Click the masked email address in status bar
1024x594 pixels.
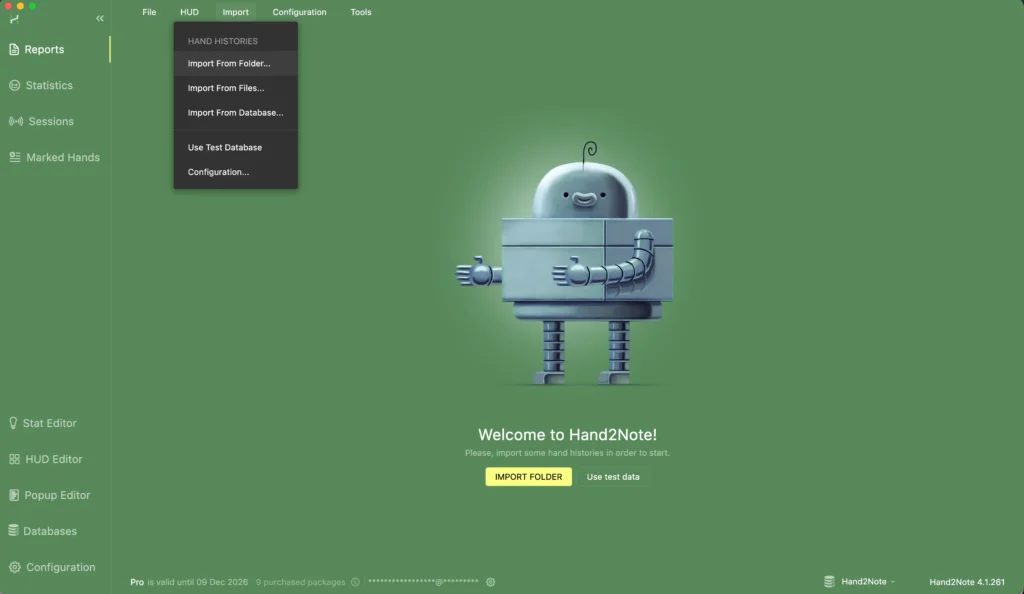pos(423,581)
